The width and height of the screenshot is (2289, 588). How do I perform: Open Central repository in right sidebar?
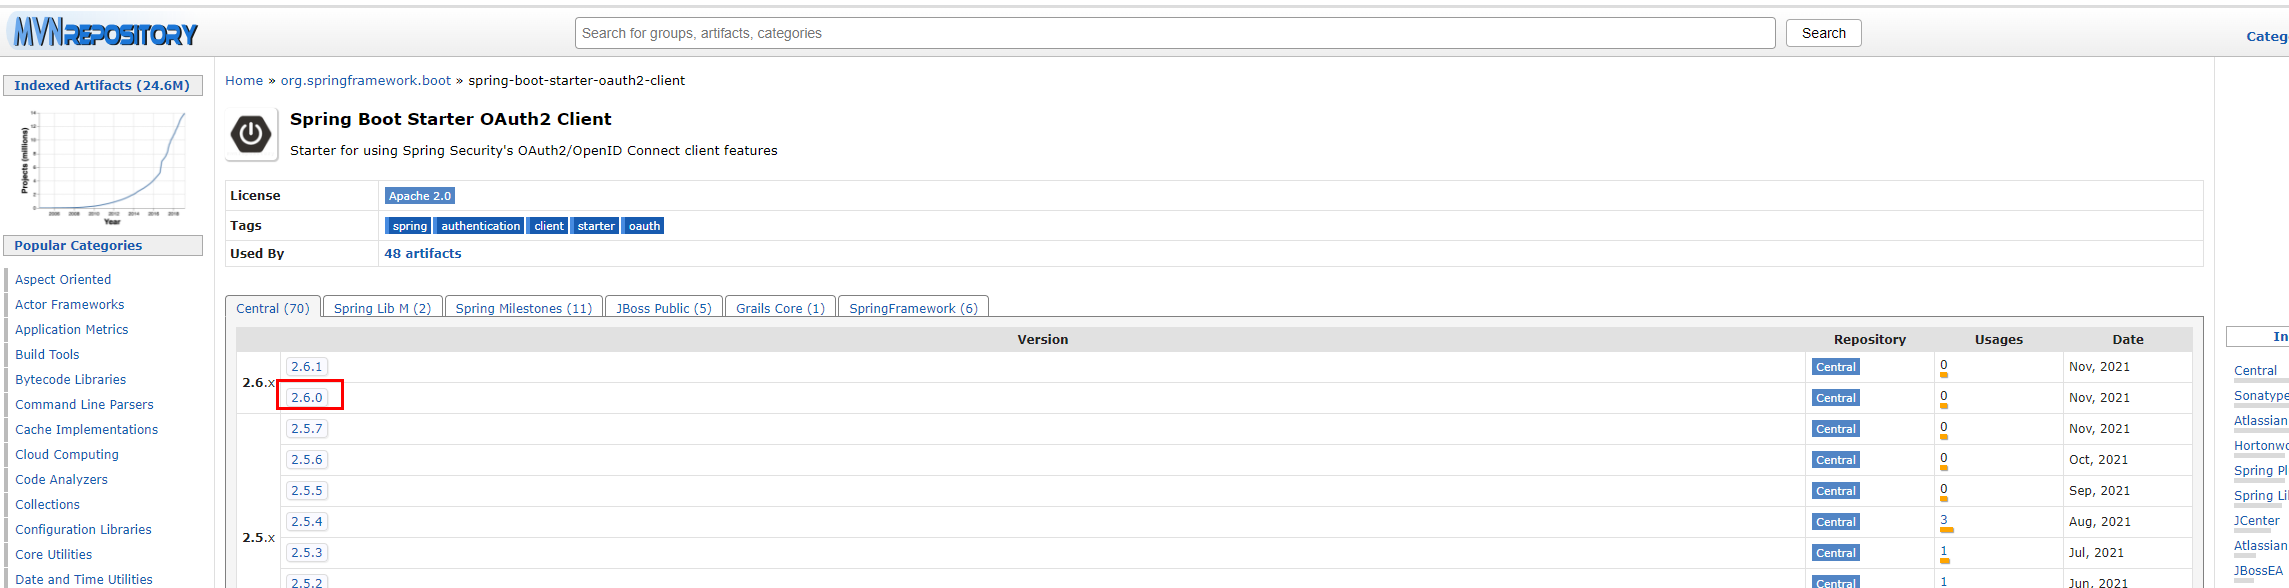click(x=2255, y=371)
